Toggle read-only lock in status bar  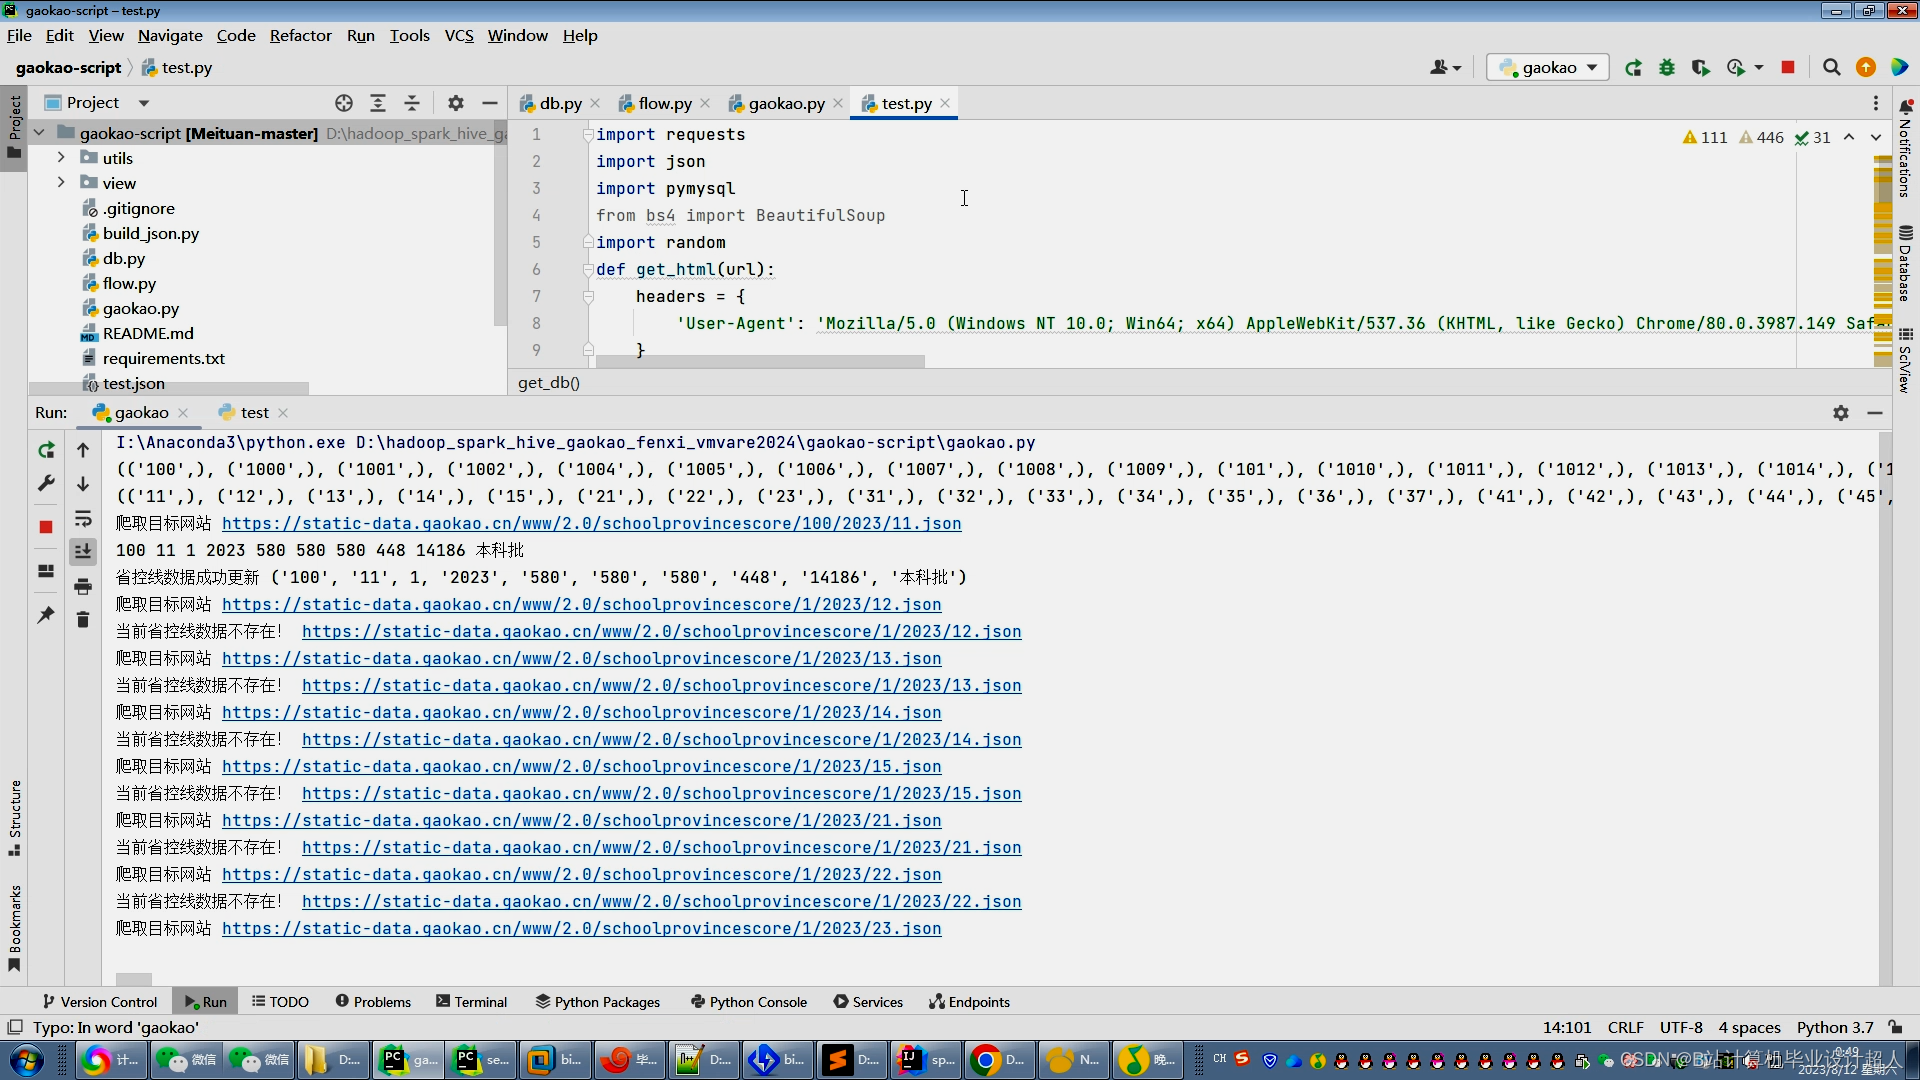point(1895,1027)
